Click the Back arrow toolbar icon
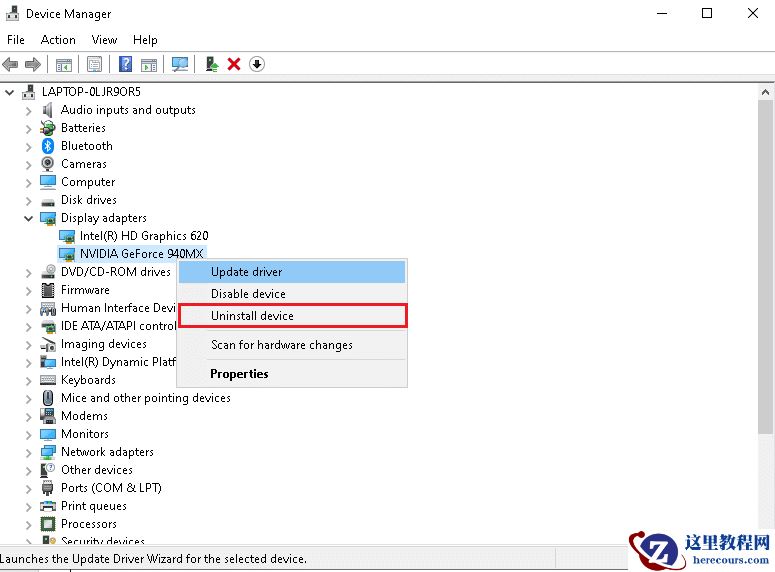 [10, 64]
